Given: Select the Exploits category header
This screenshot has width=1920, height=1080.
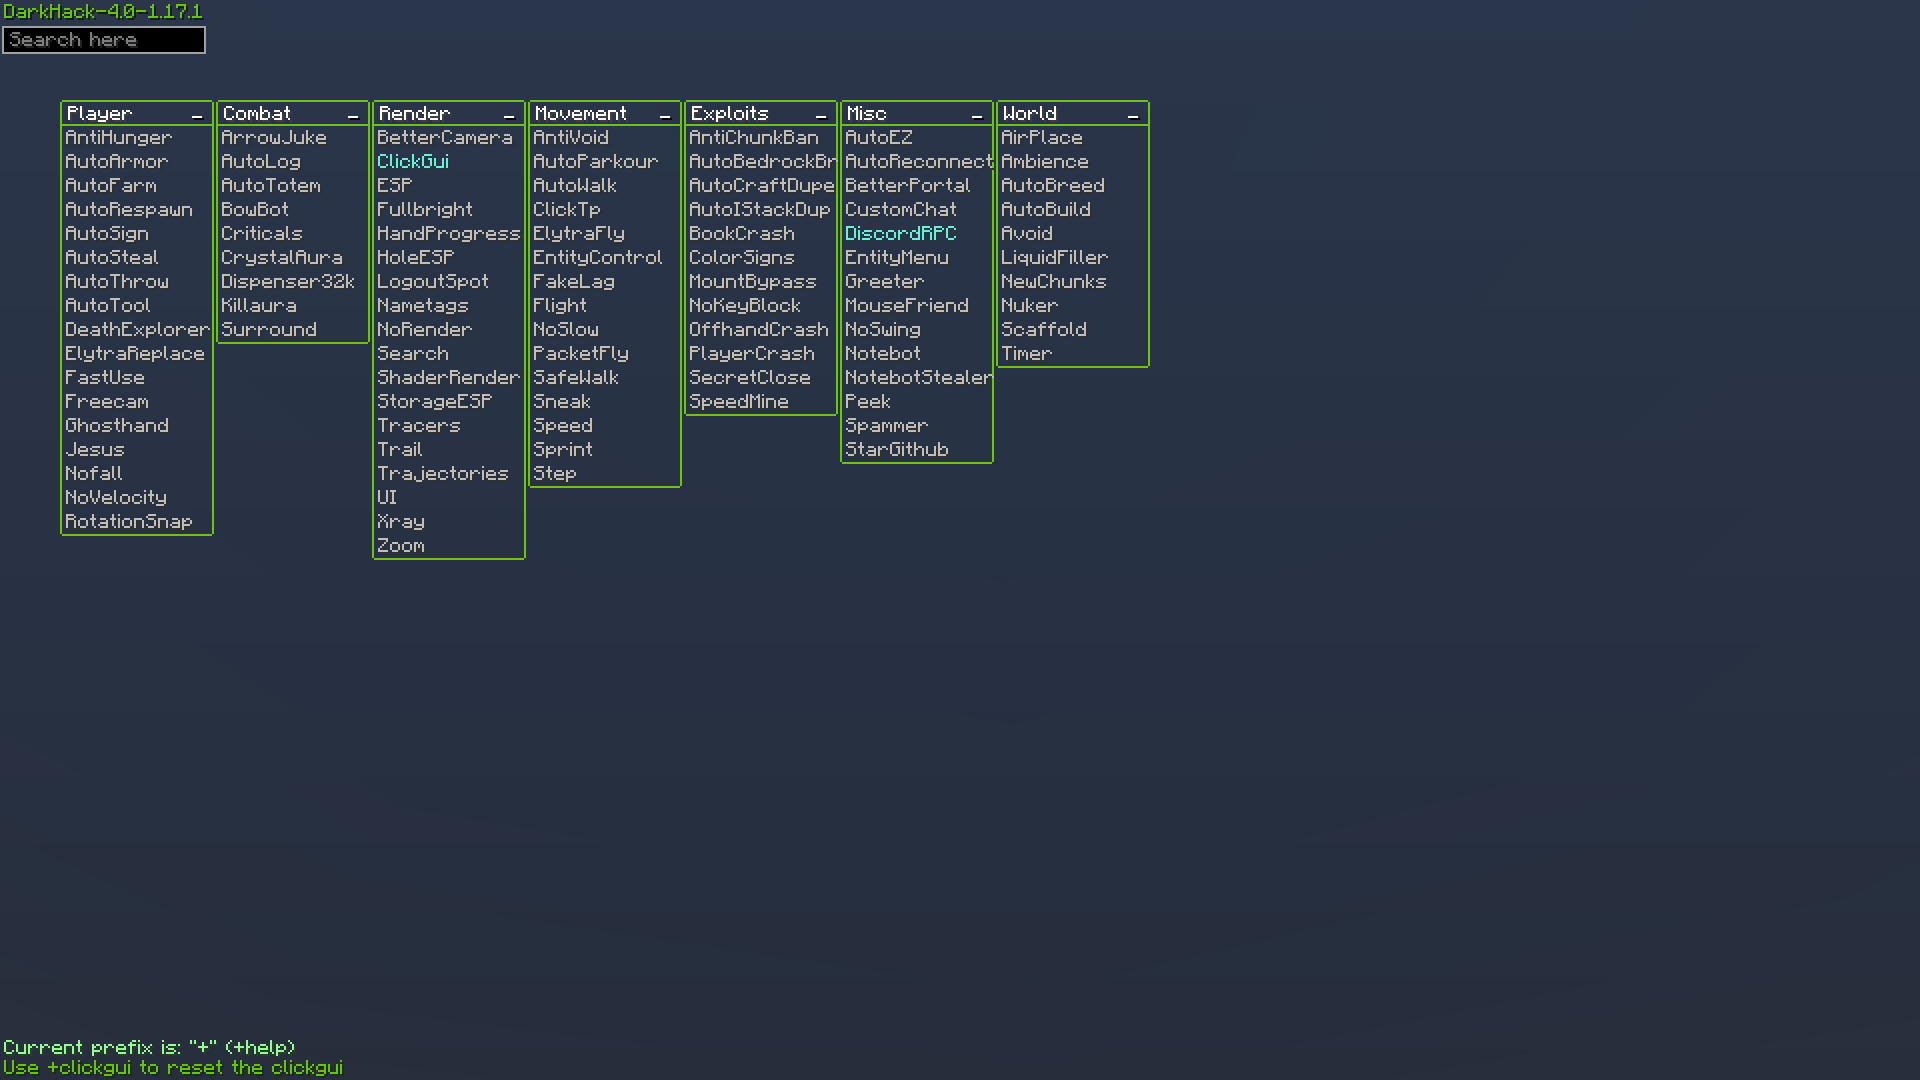Looking at the screenshot, I should point(730,114).
